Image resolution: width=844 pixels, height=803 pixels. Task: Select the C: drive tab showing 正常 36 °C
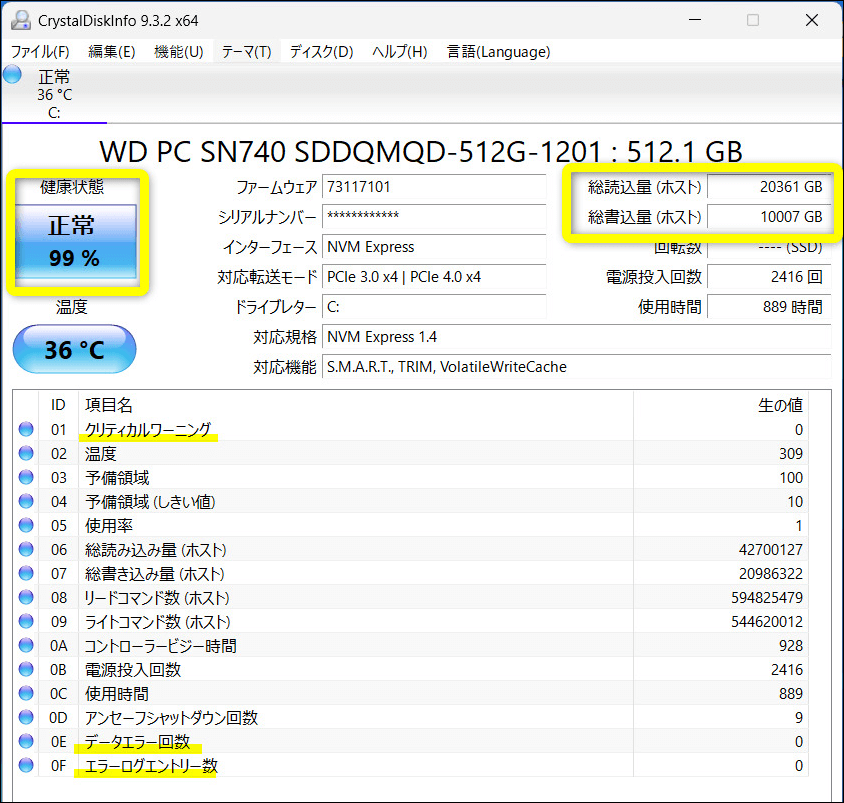click(x=54, y=94)
